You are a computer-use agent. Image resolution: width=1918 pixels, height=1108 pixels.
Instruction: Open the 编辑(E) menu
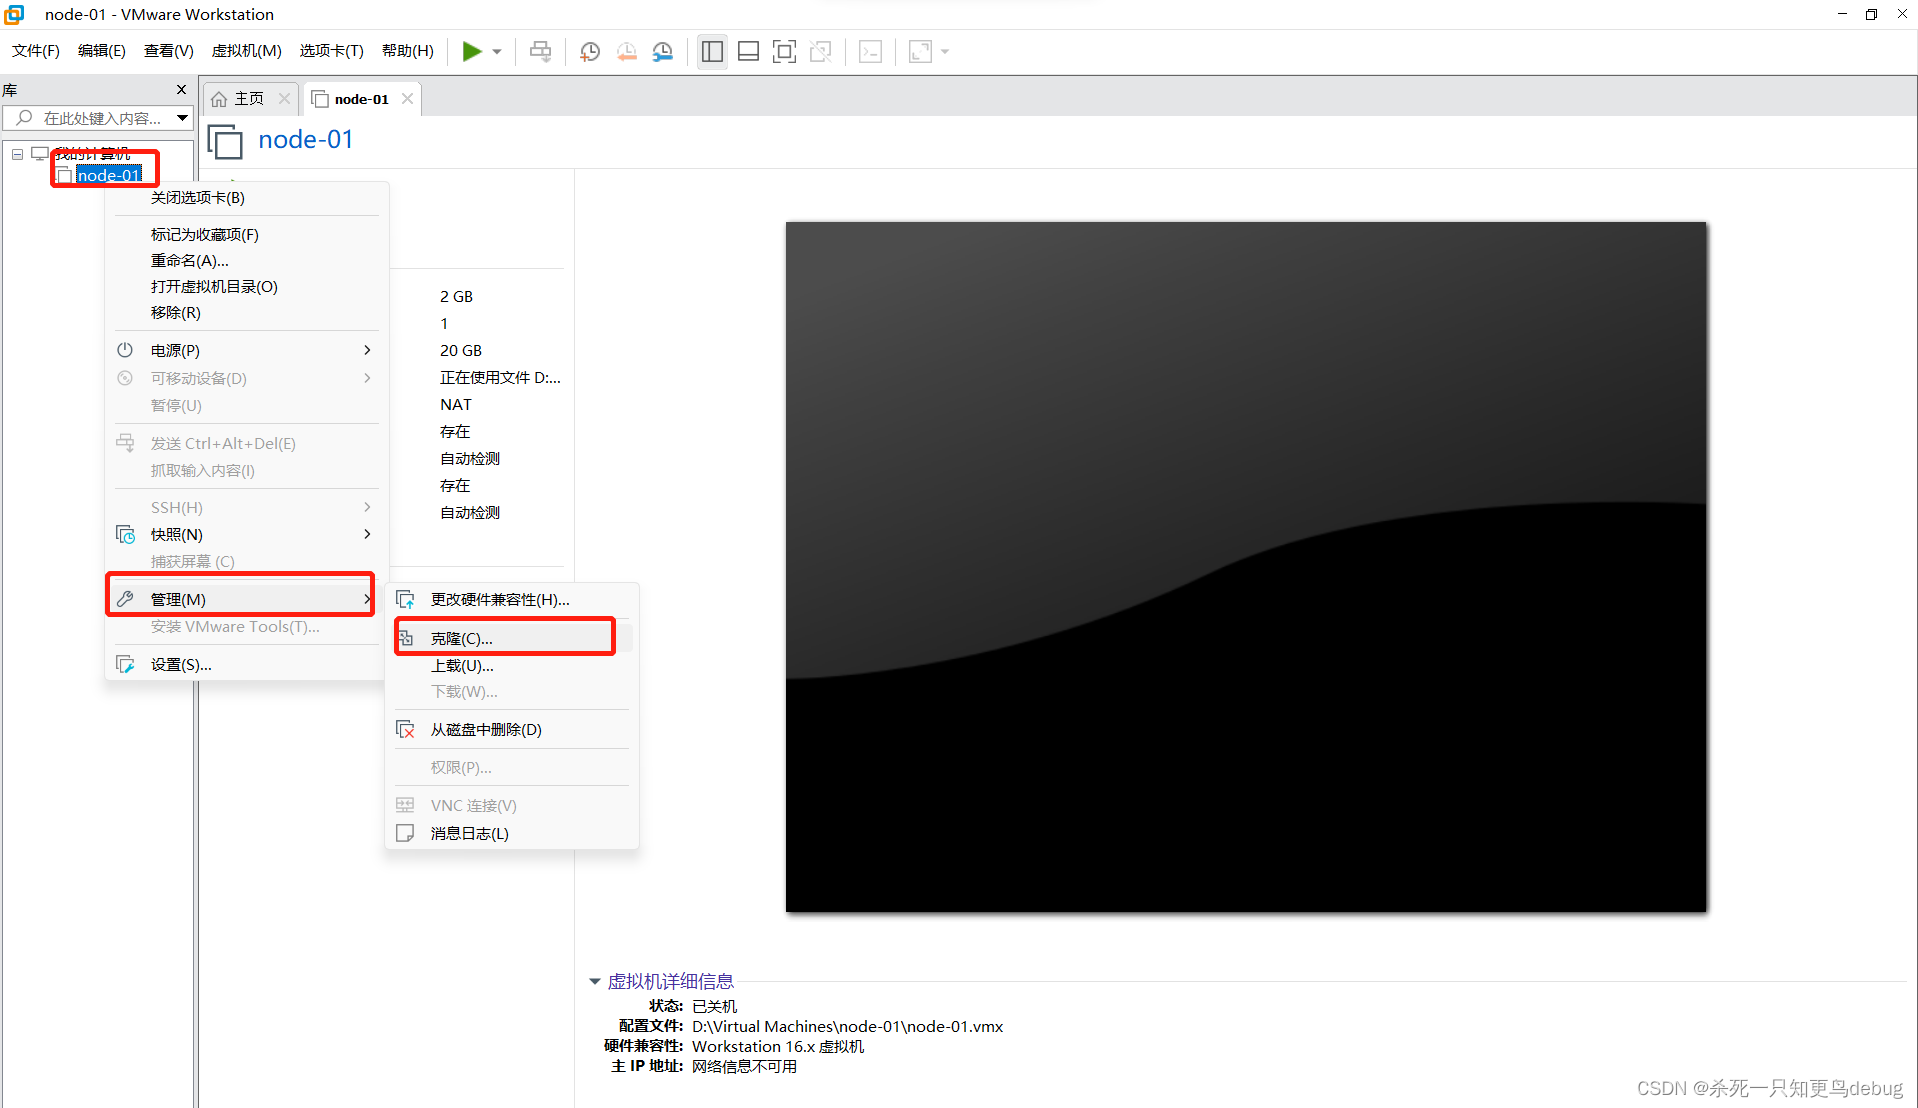click(102, 51)
